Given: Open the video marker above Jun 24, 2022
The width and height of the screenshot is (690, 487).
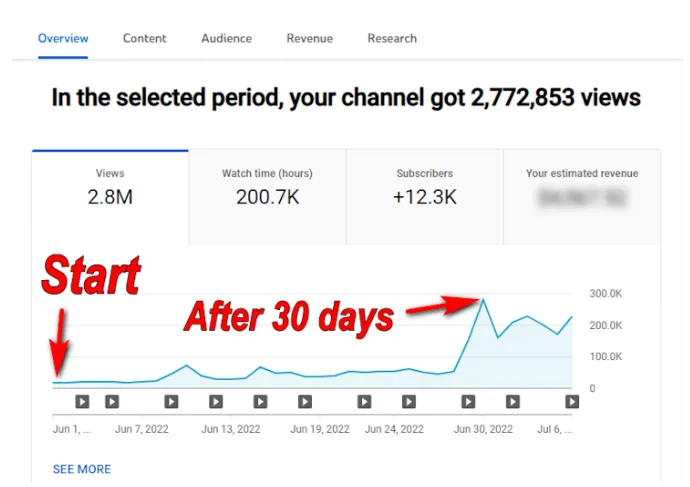Looking at the screenshot, I should [x=408, y=402].
